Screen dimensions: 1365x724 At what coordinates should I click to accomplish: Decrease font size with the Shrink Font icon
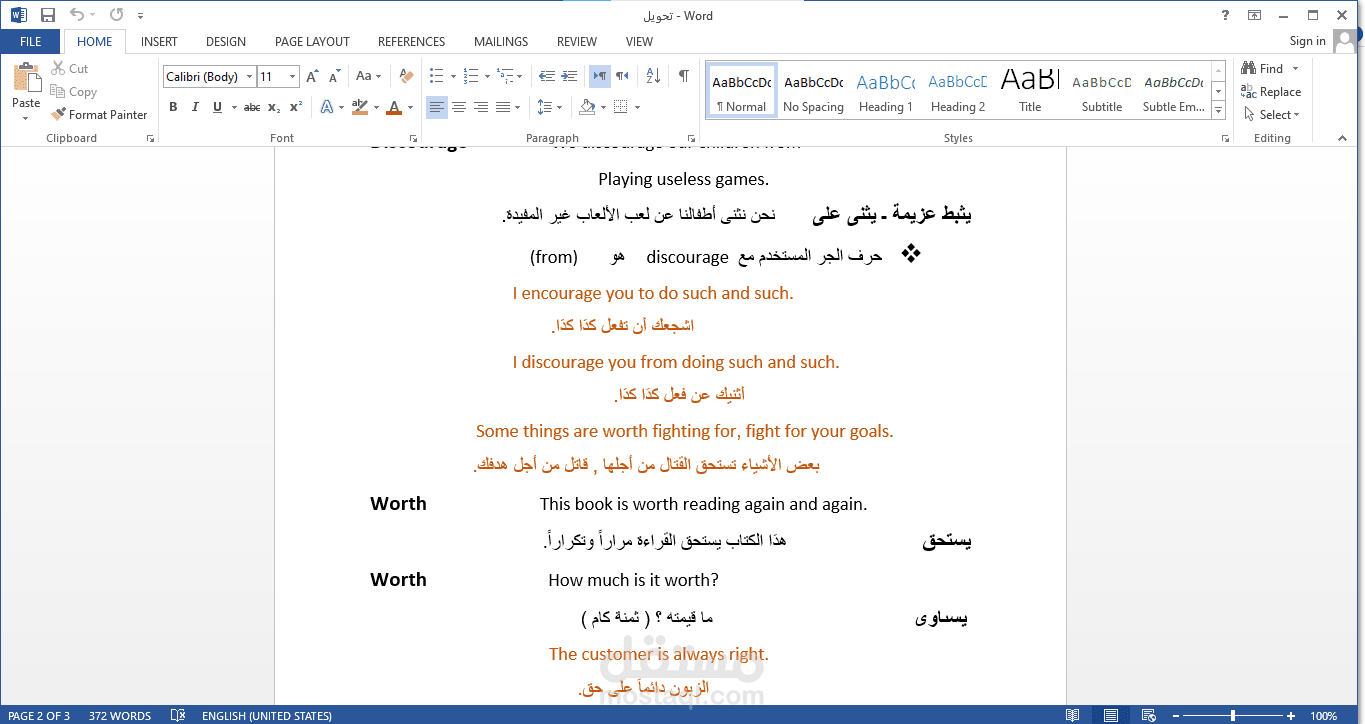pyautogui.click(x=334, y=76)
